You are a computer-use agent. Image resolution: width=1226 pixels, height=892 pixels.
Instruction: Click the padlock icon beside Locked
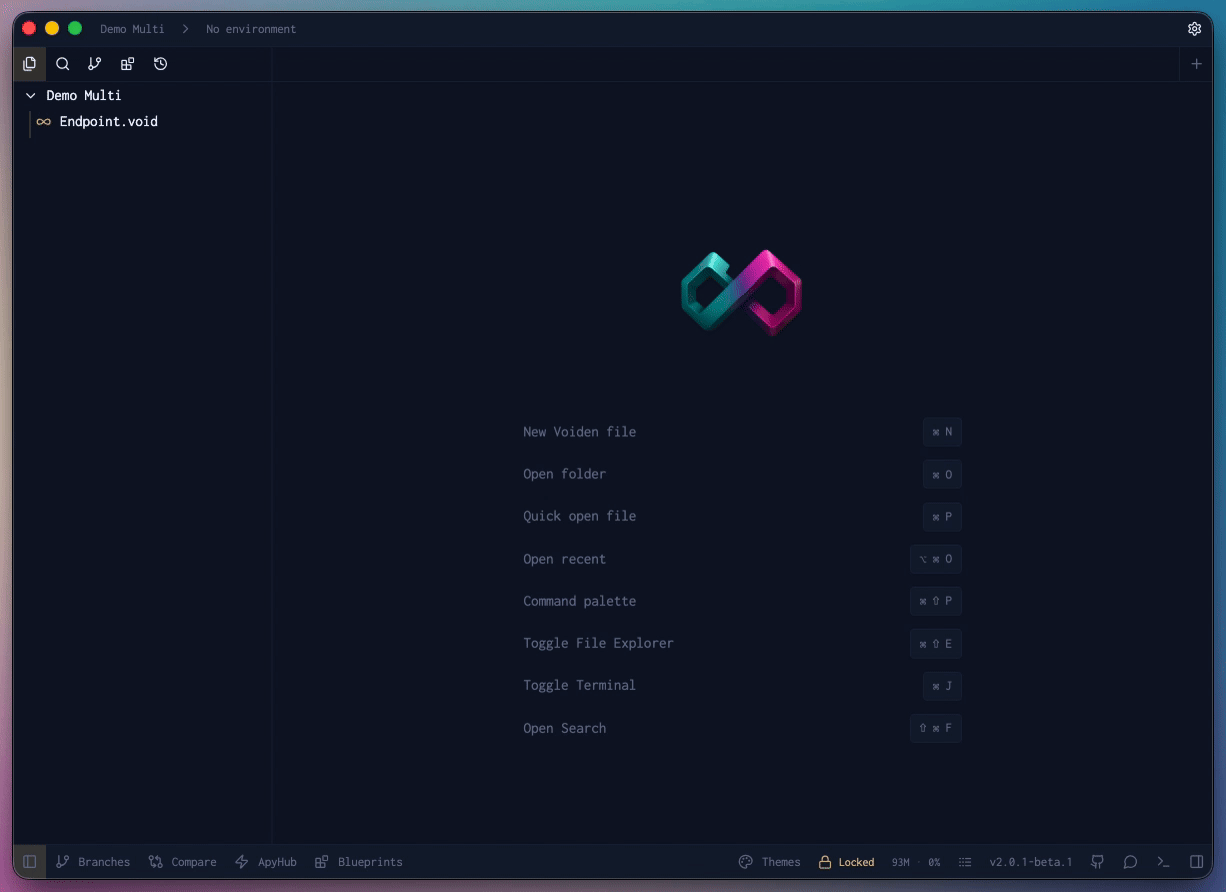point(825,862)
